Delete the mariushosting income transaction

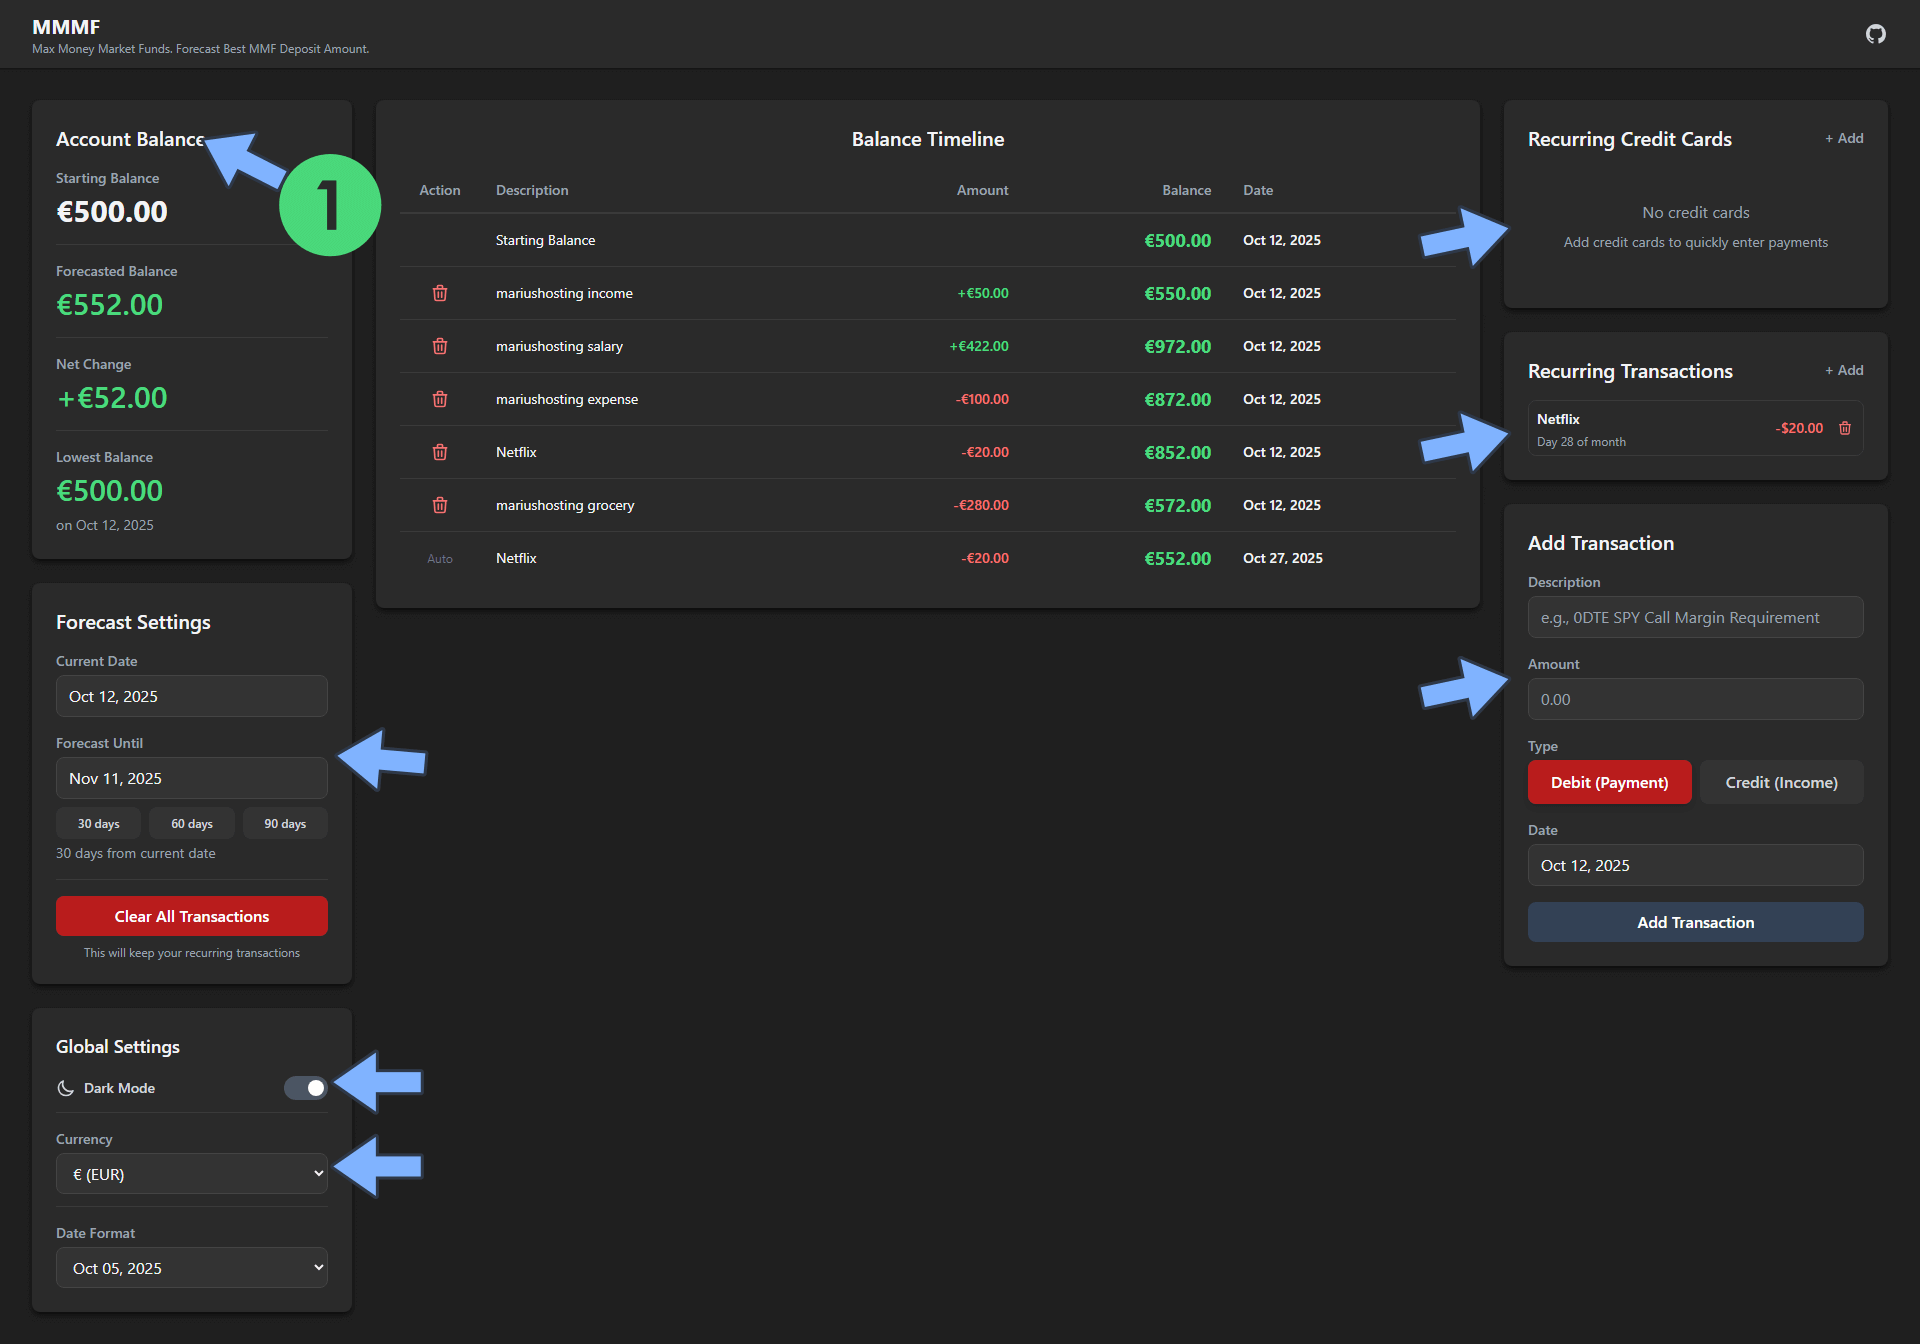439,293
